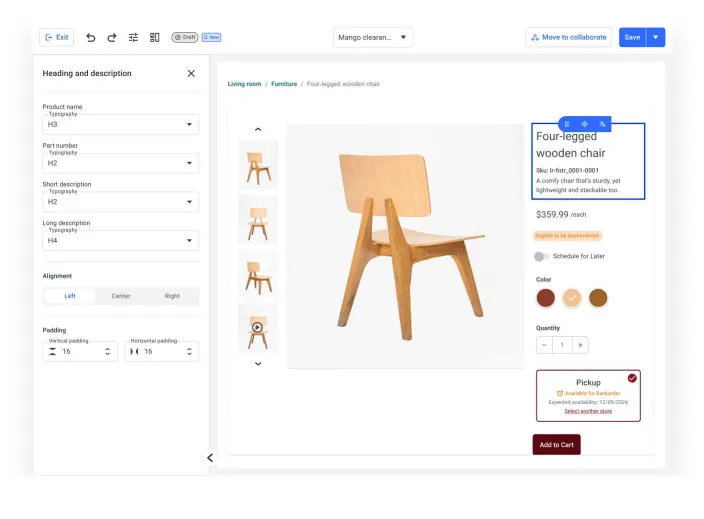704x519 pixels.
Task: Go to previous thumbnails with up chevron
Action: (258, 129)
